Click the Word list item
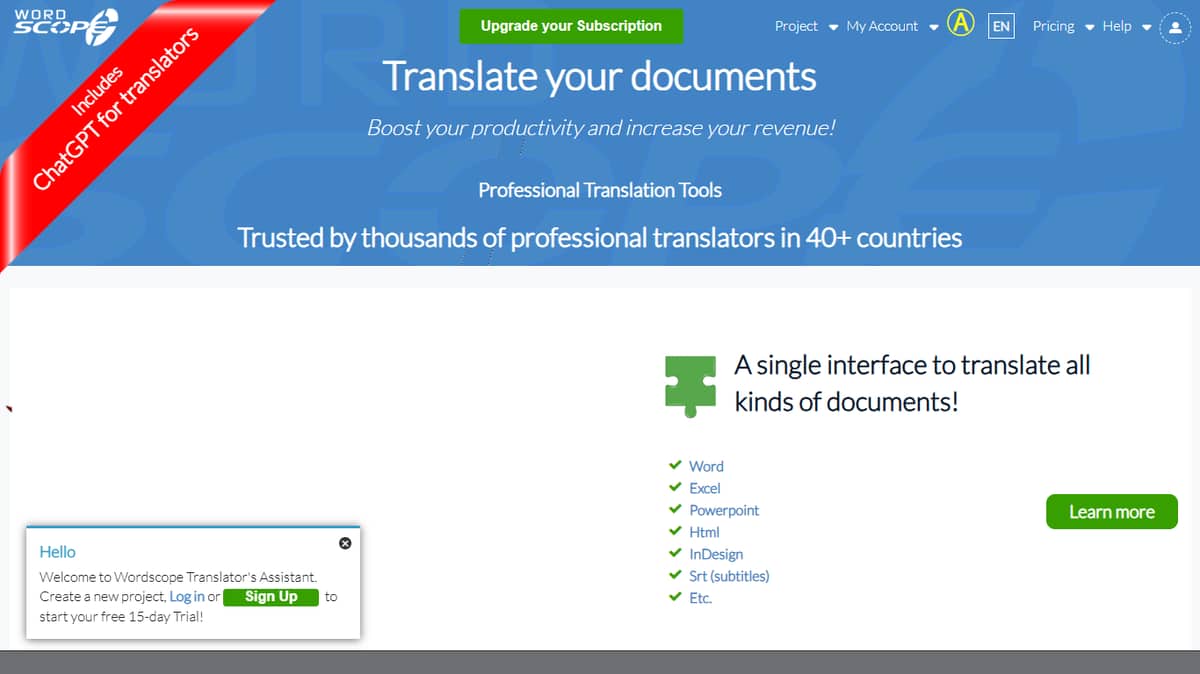 coord(706,466)
